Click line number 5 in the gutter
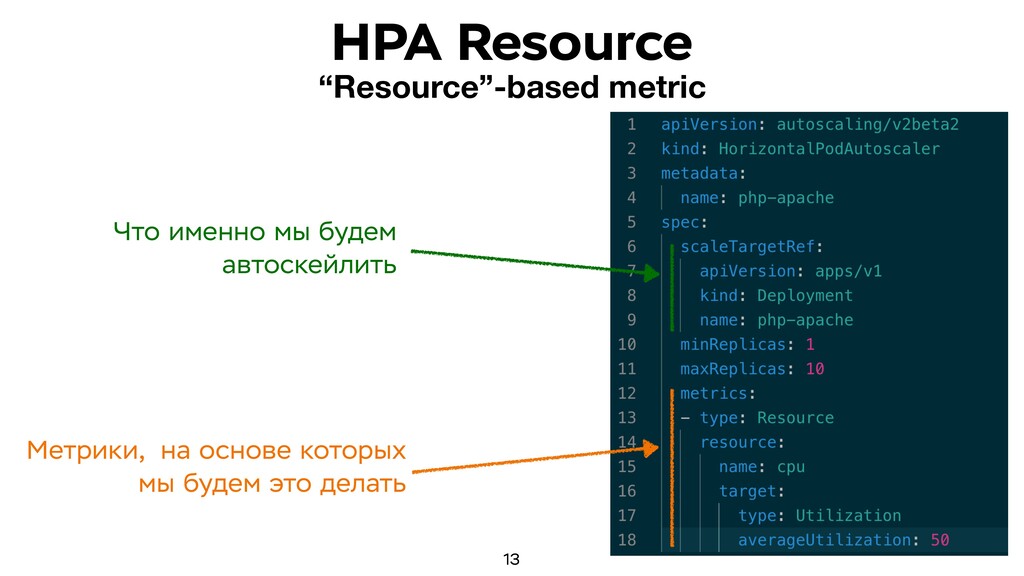The image size is (1024, 576). click(632, 223)
